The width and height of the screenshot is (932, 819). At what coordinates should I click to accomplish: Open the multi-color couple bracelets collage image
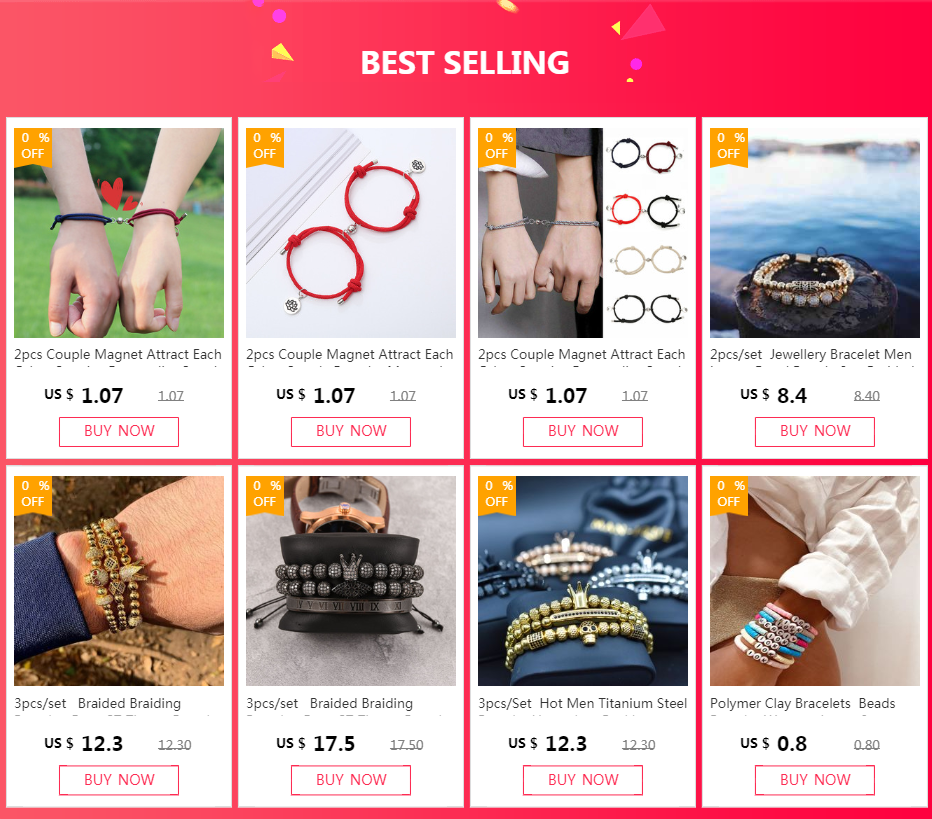click(x=582, y=233)
